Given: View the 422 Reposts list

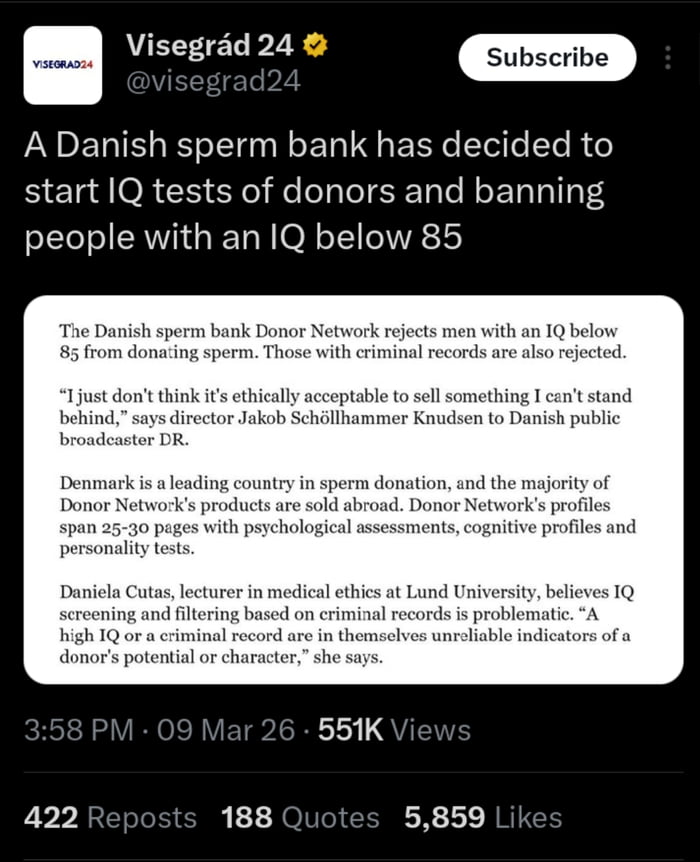Looking at the screenshot, I should pyautogui.click(x=110, y=817).
